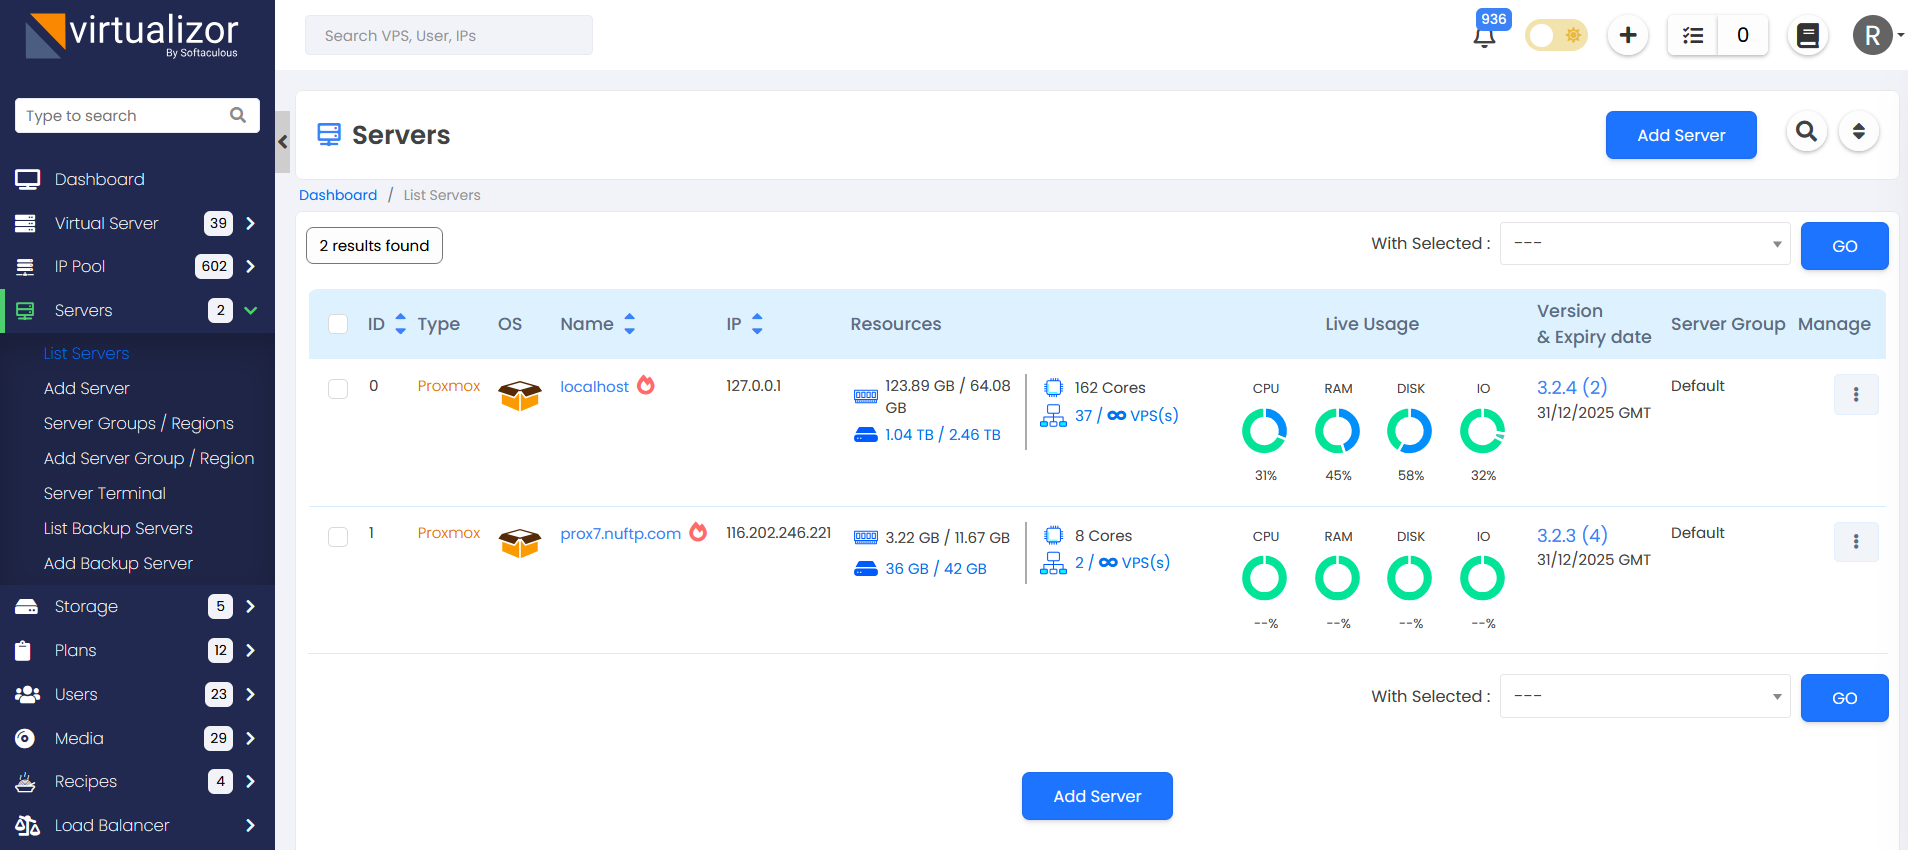The width and height of the screenshot is (1908, 850).
Task: Click the top GO button
Action: pyautogui.click(x=1844, y=246)
